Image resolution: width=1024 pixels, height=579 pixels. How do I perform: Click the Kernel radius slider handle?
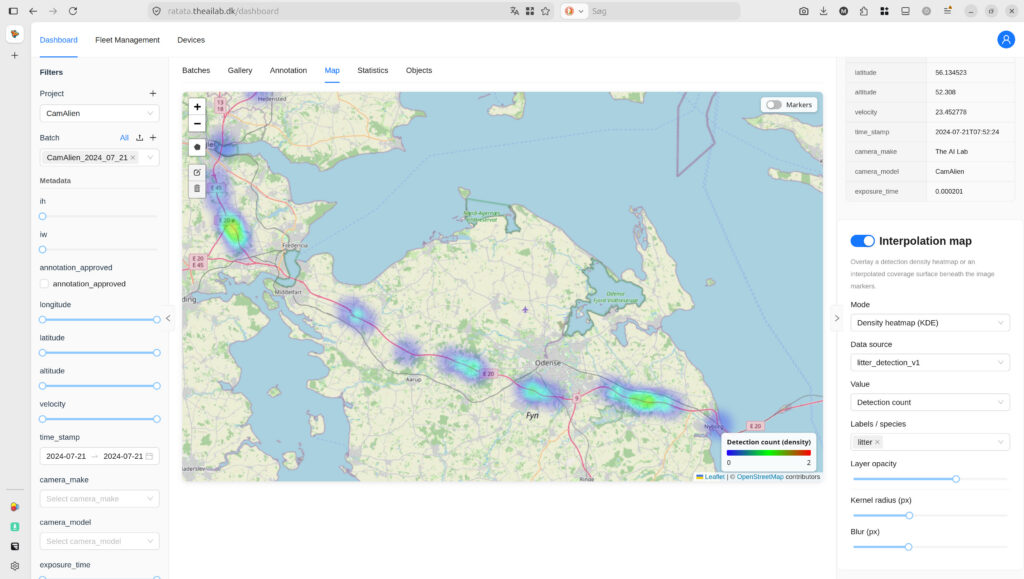(909, 516)
